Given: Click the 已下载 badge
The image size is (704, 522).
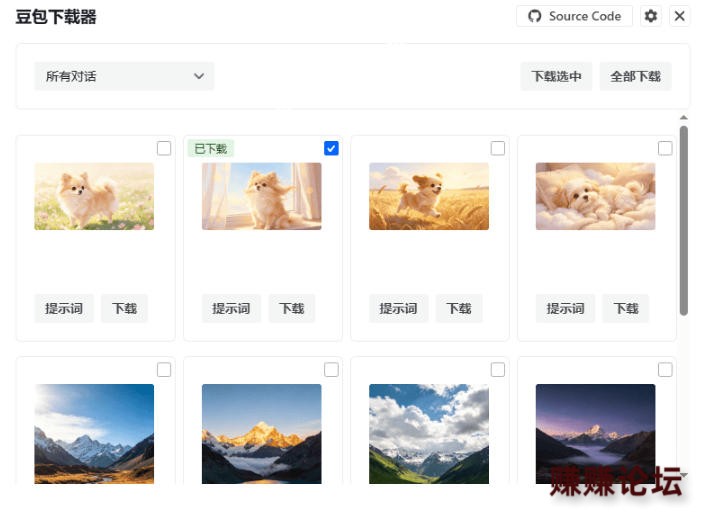Looking at the screenshot, I should point(211,149).
